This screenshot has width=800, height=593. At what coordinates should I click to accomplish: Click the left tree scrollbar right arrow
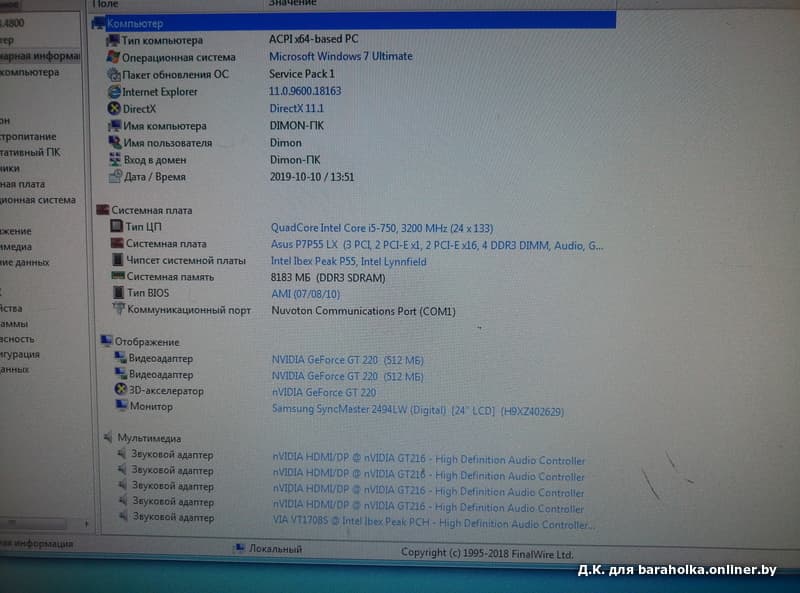point(86,524)
